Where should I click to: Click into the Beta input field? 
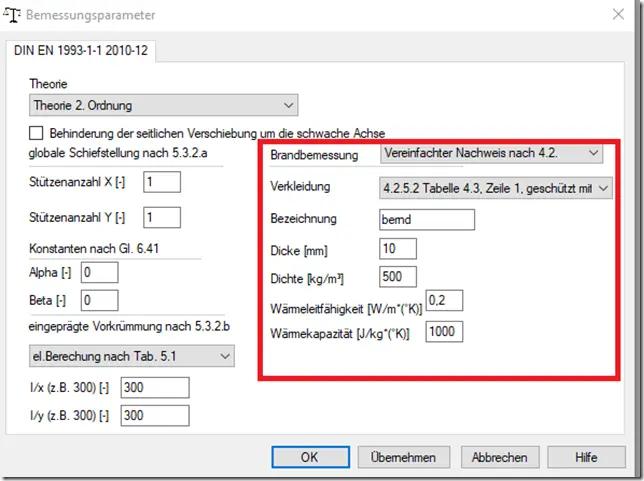point(100,300)
